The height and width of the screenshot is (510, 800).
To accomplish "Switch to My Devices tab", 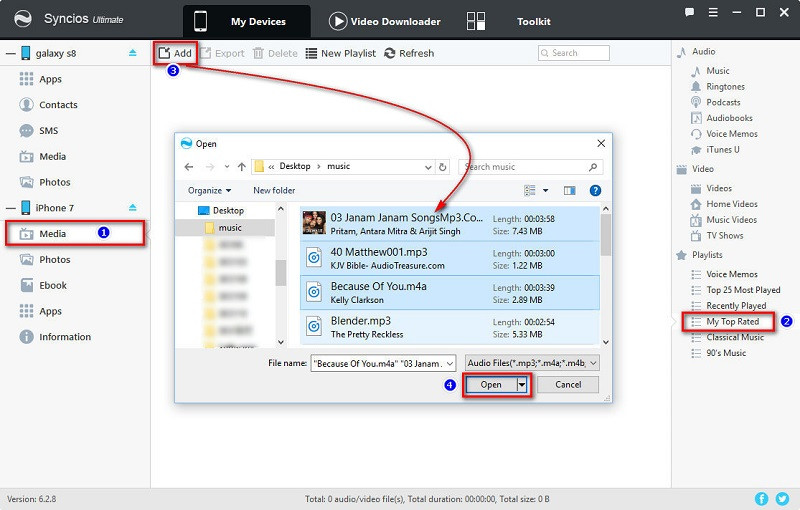I will click(247, 21).
